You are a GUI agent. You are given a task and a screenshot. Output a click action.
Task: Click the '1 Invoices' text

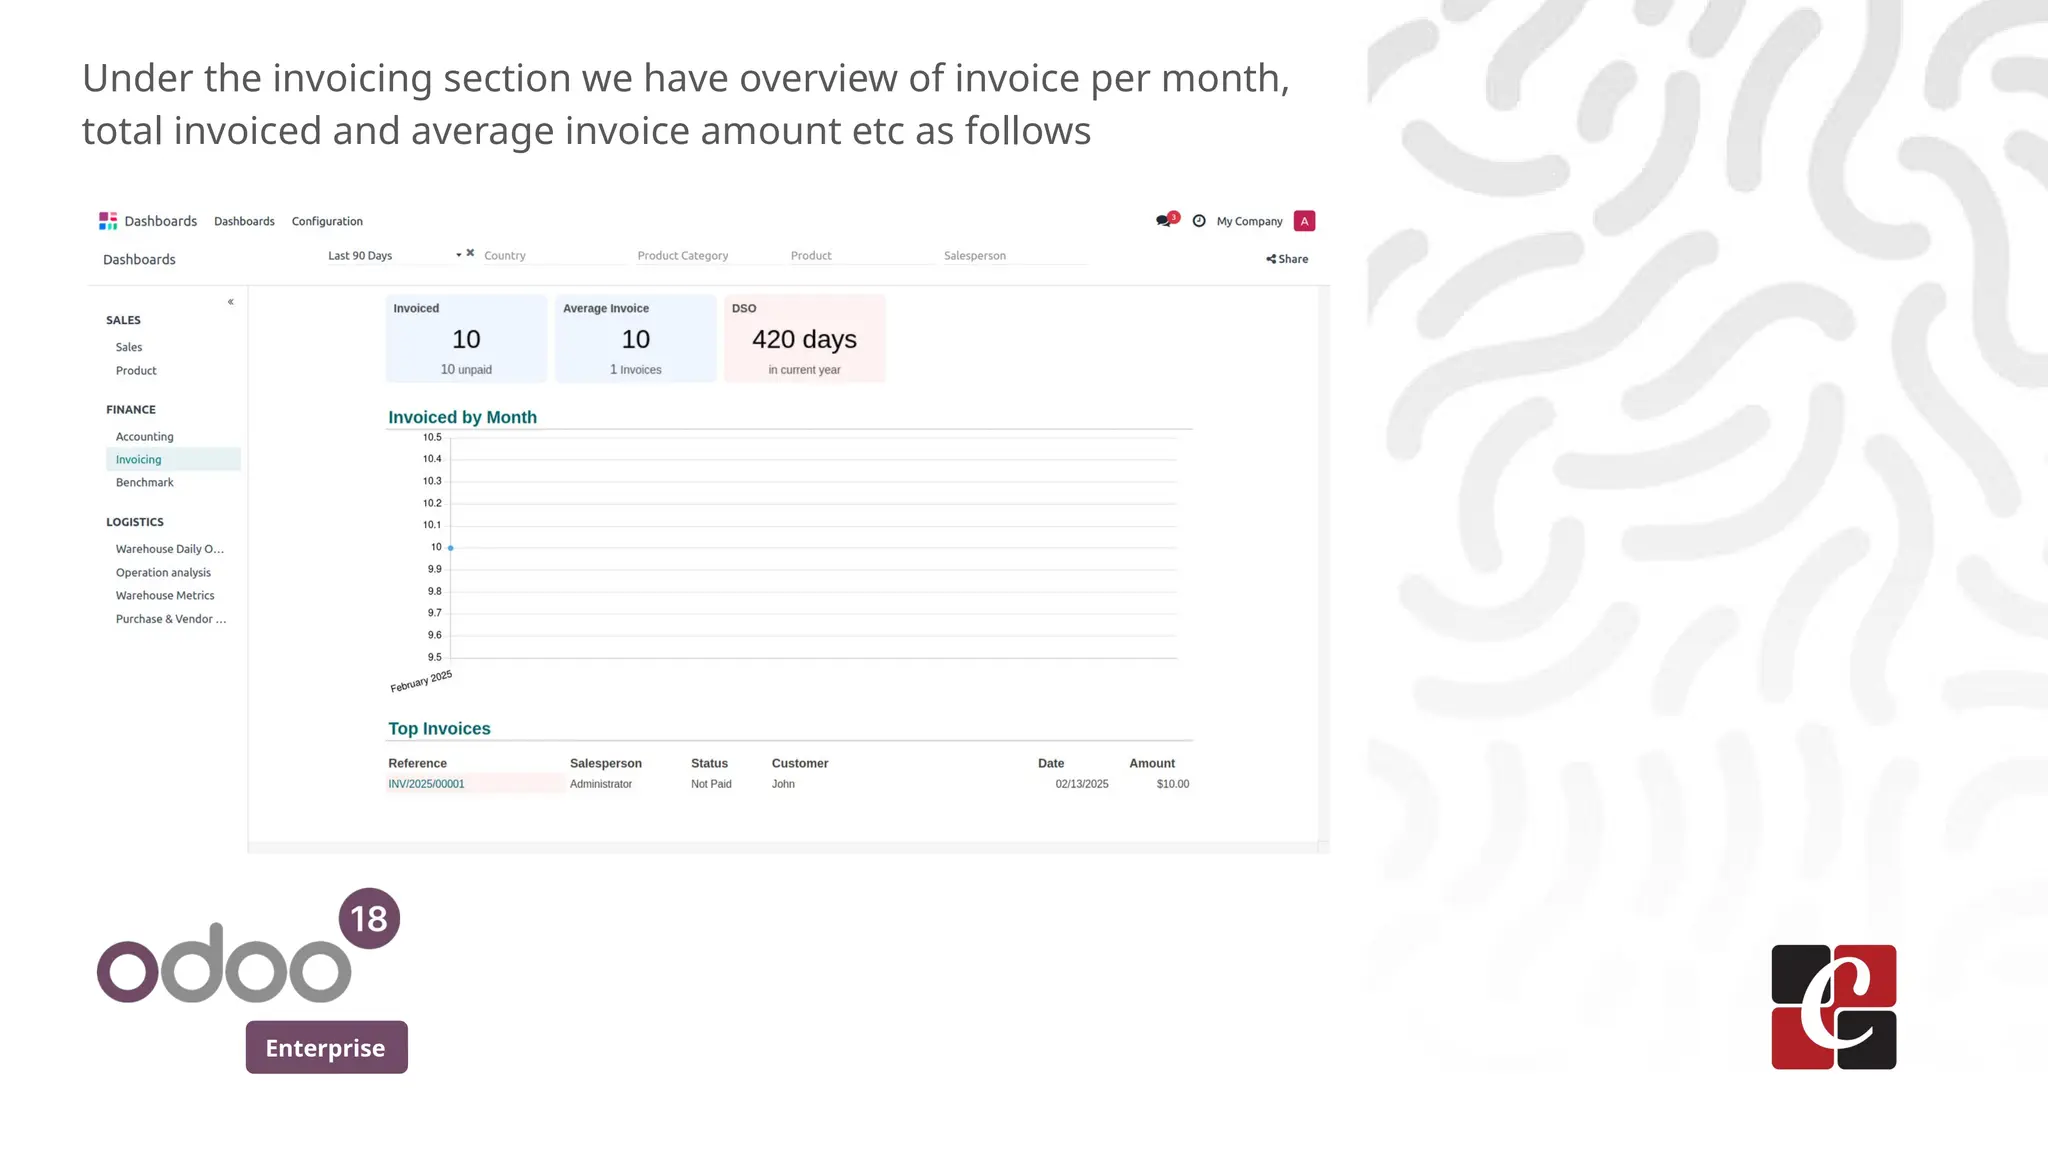pyautogui.click(x=635, y=370)
